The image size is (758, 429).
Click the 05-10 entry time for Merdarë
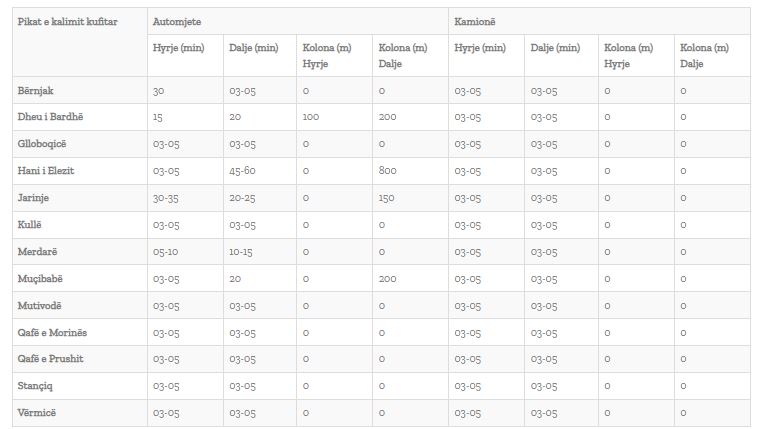click(166, 252)
